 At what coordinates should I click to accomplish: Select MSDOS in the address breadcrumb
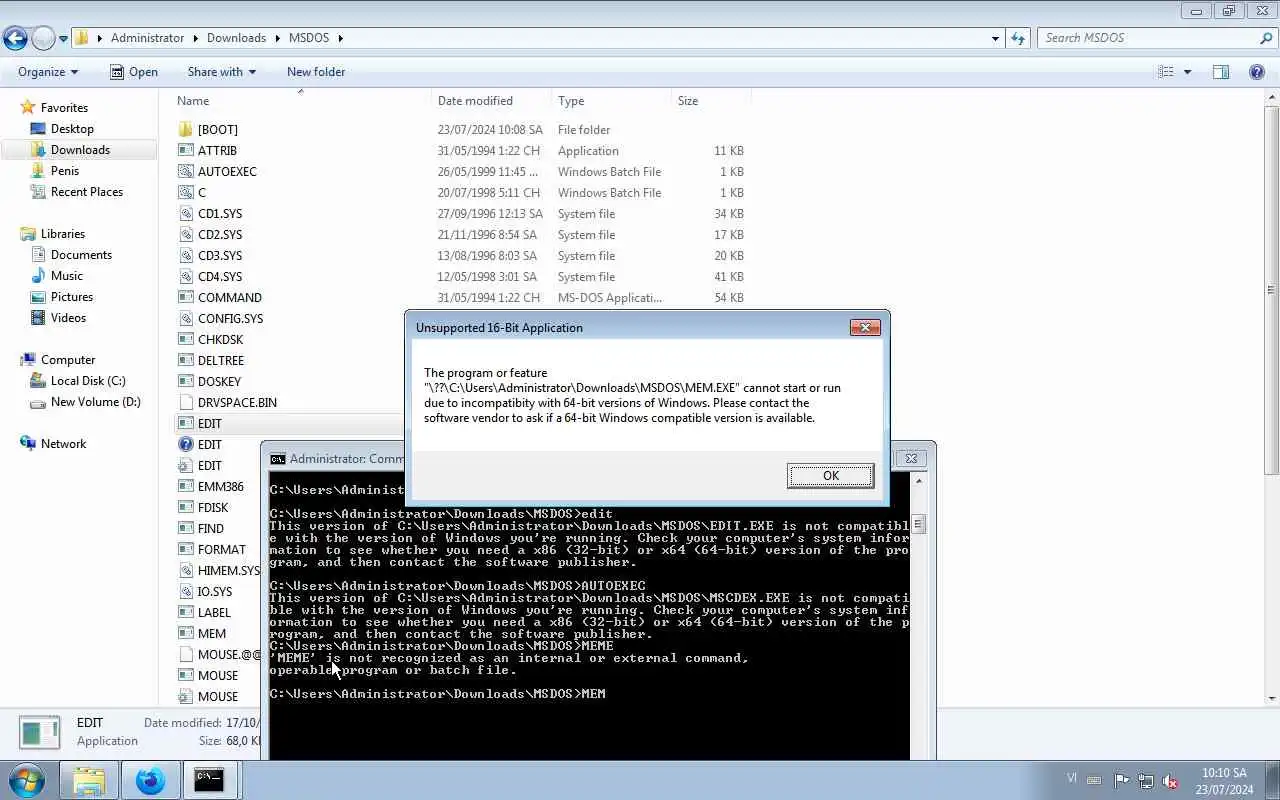click(311, 38)
